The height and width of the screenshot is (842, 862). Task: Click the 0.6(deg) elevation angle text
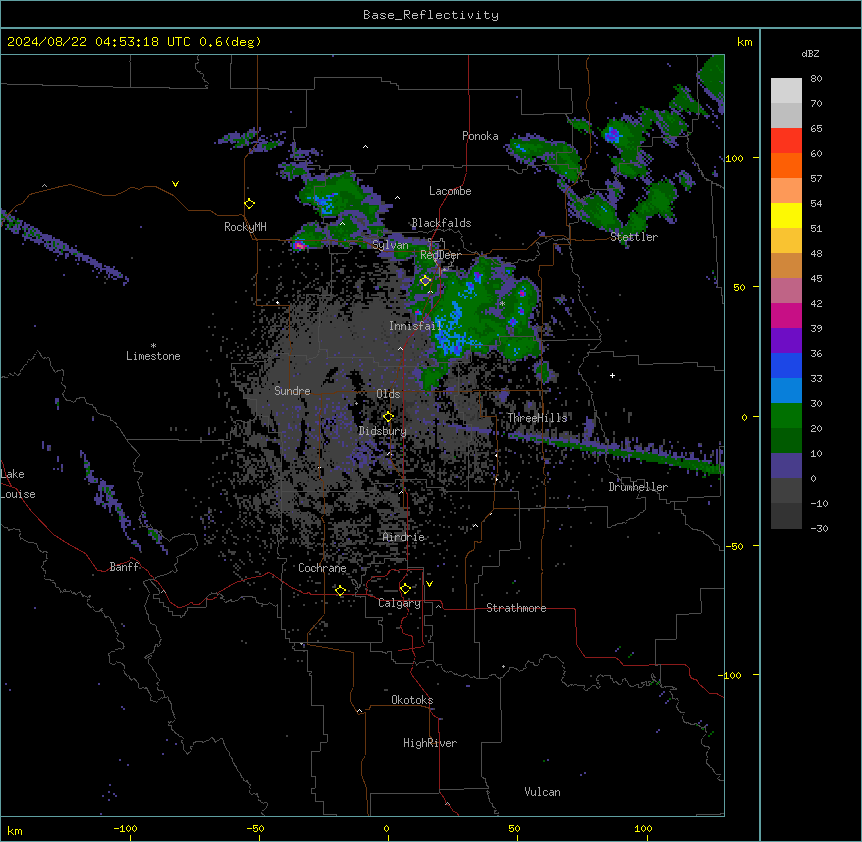pyautogui.click(x=230, y=42)
